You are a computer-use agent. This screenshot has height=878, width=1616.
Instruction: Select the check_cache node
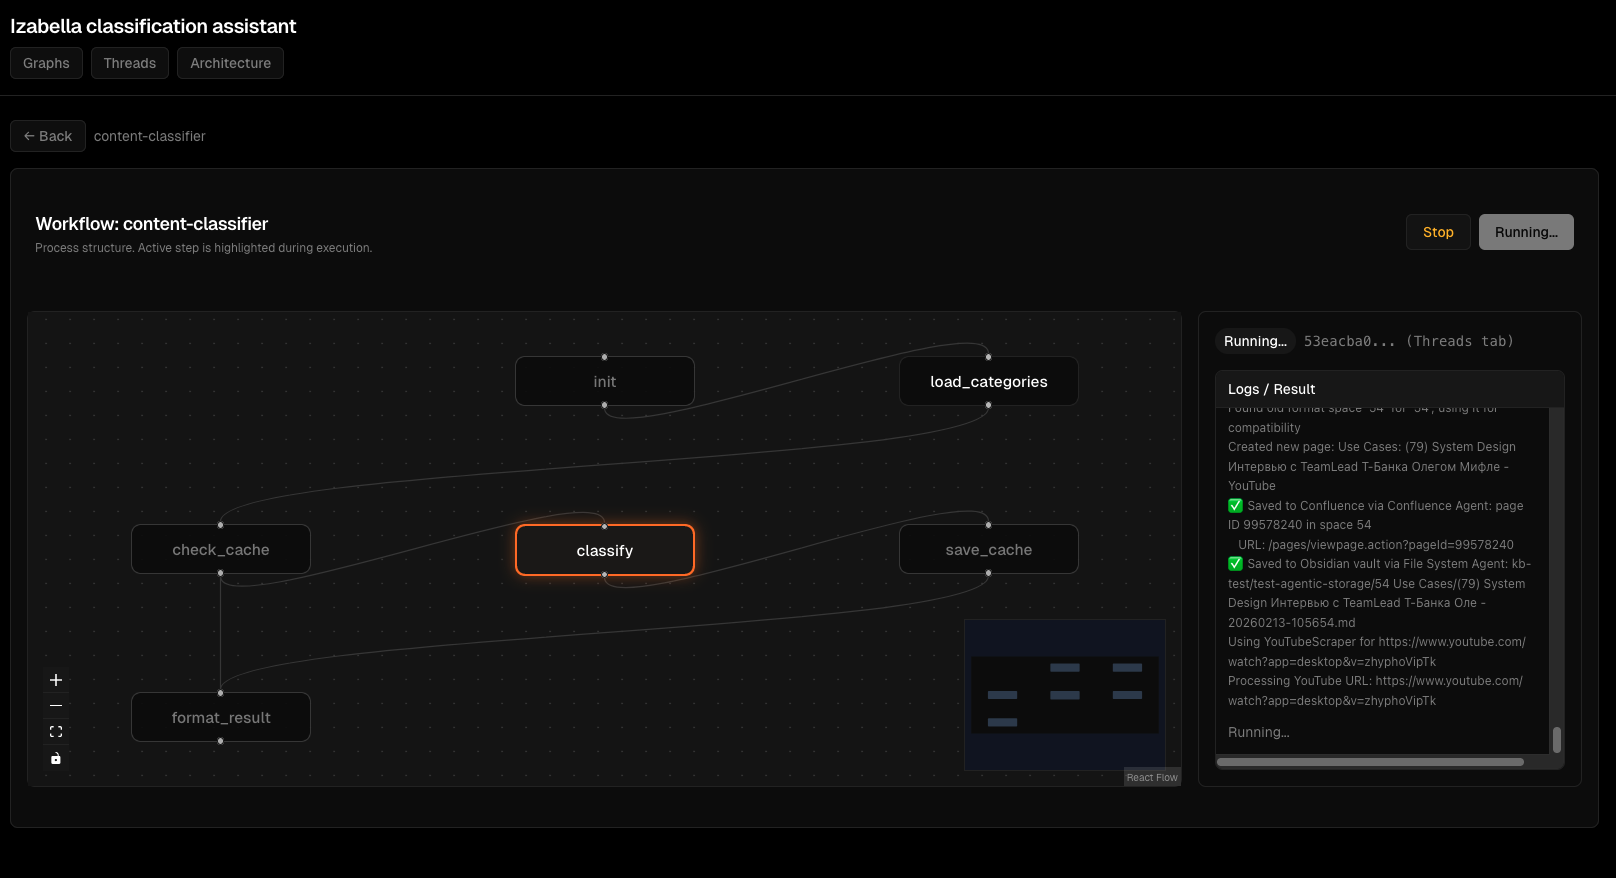[220, 550]
